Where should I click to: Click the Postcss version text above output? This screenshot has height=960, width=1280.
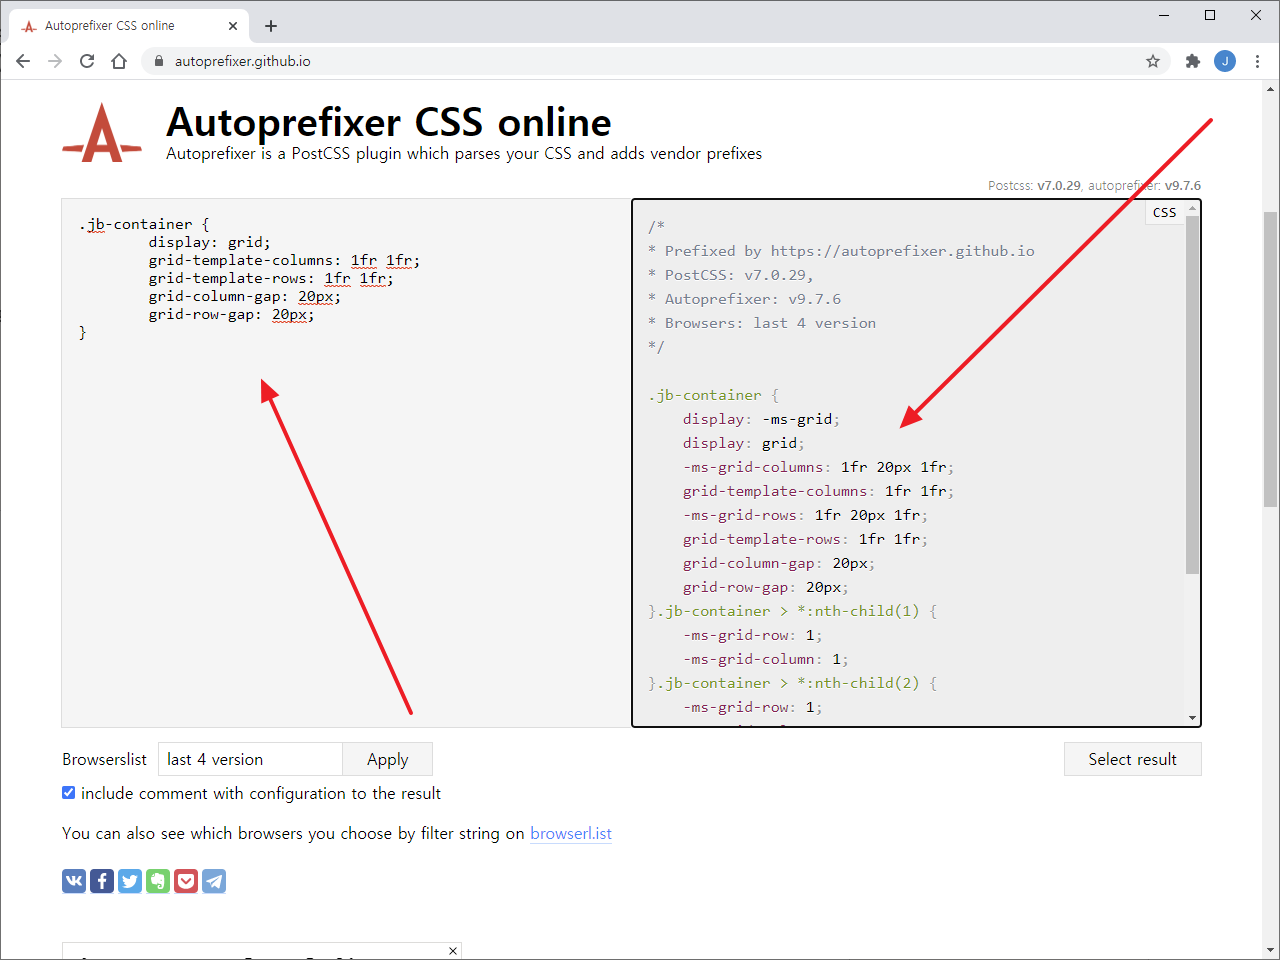point(1034,185)
